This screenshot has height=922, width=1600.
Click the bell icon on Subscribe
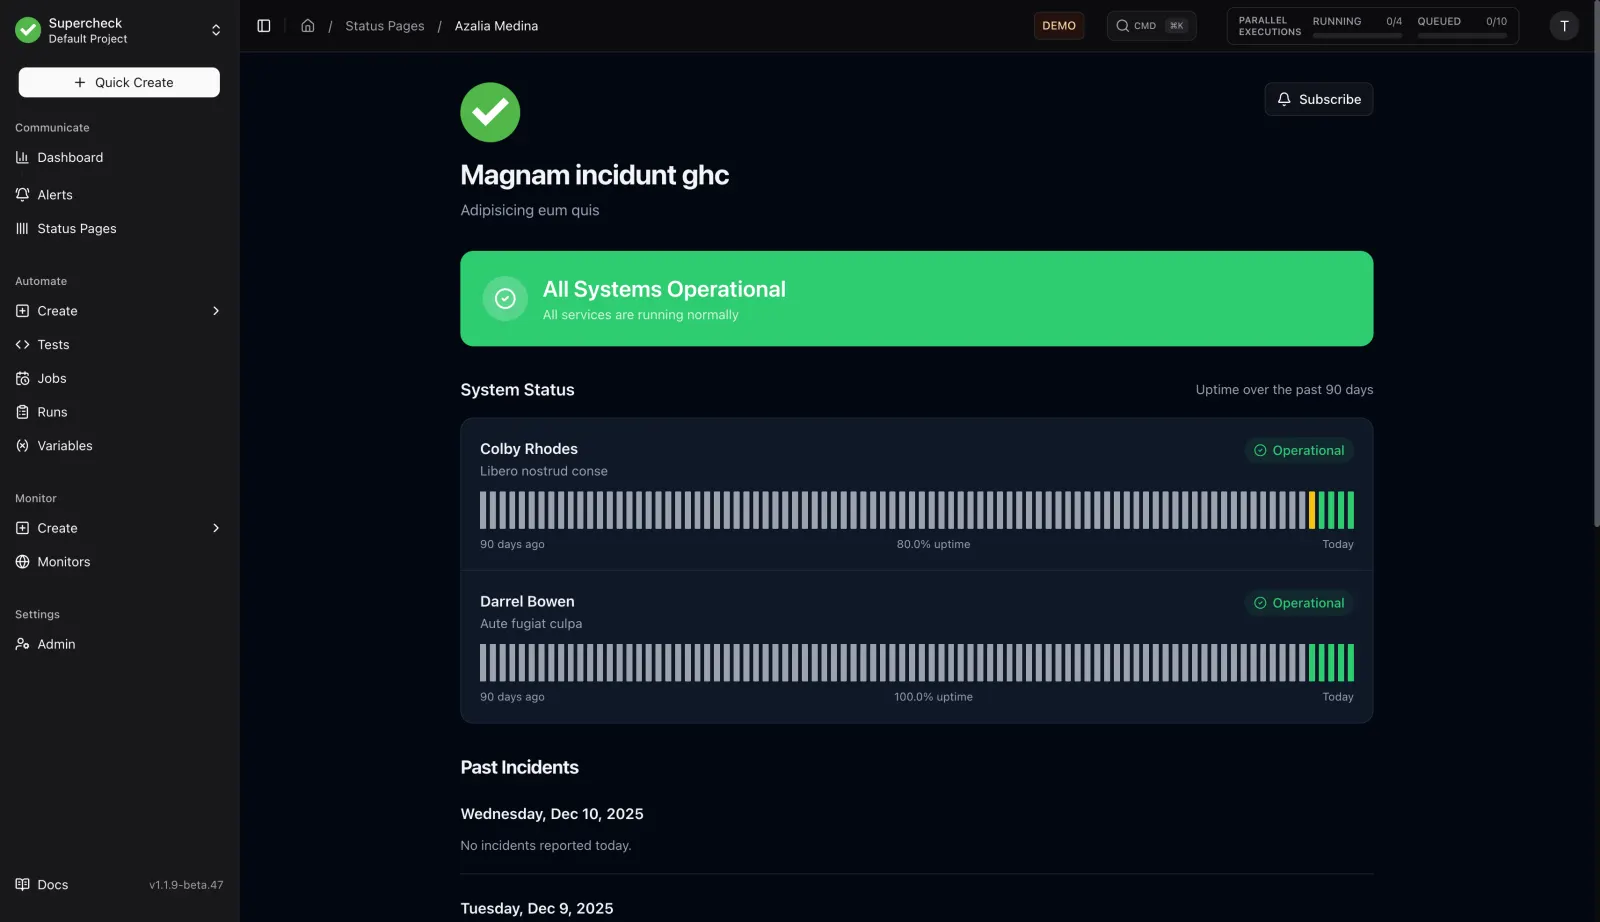[1284, 99]
